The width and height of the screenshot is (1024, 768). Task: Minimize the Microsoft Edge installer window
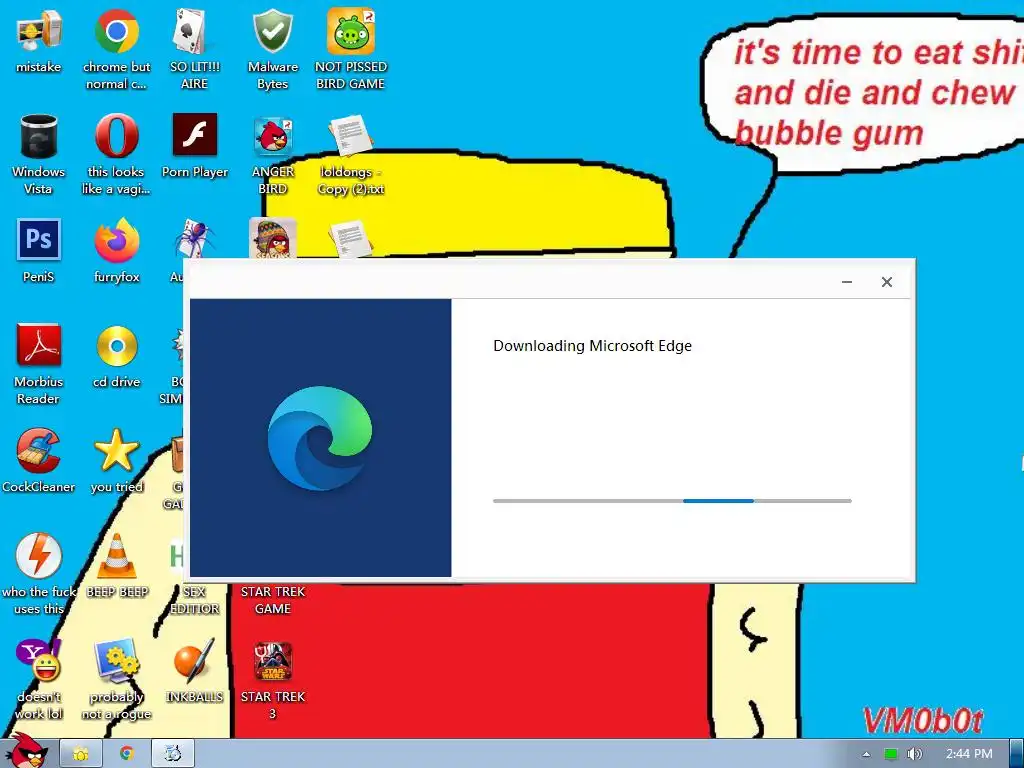(x=847, y=282)
